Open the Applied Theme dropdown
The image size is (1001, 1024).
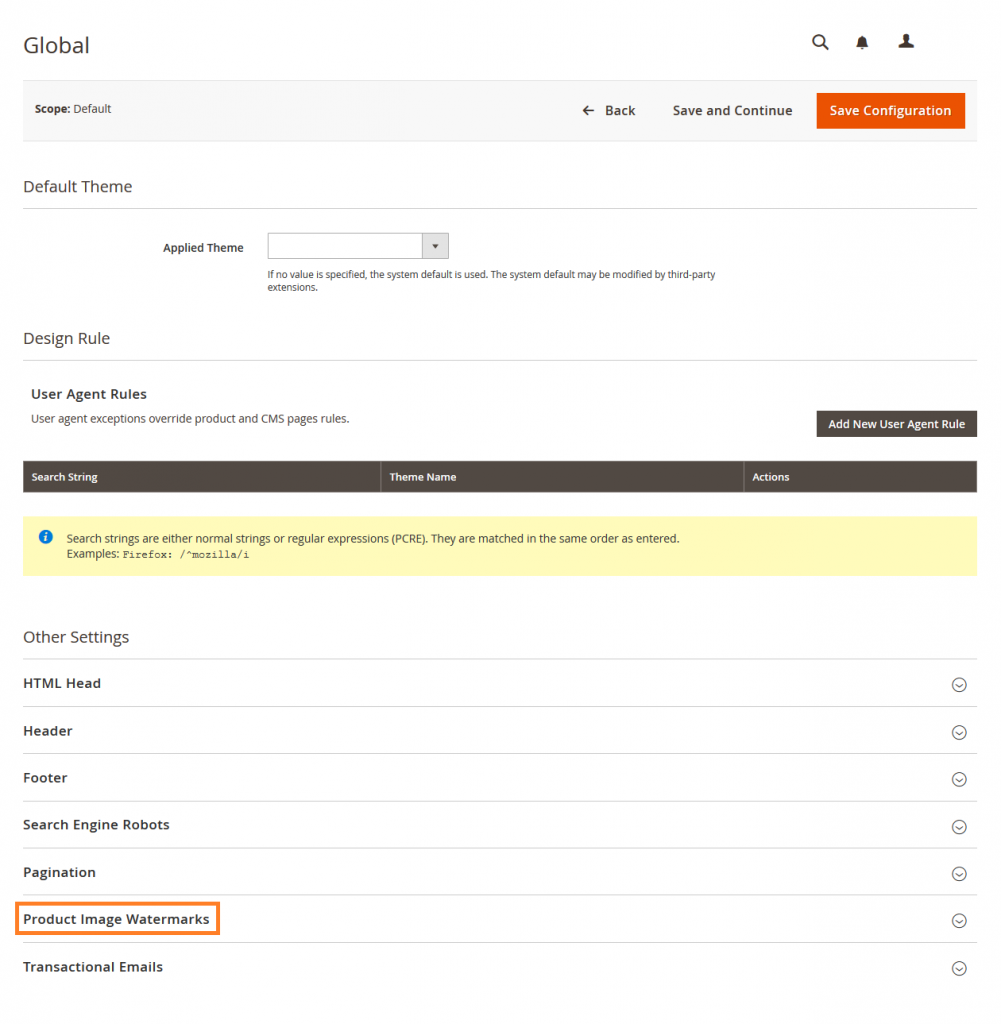(435, 245)
